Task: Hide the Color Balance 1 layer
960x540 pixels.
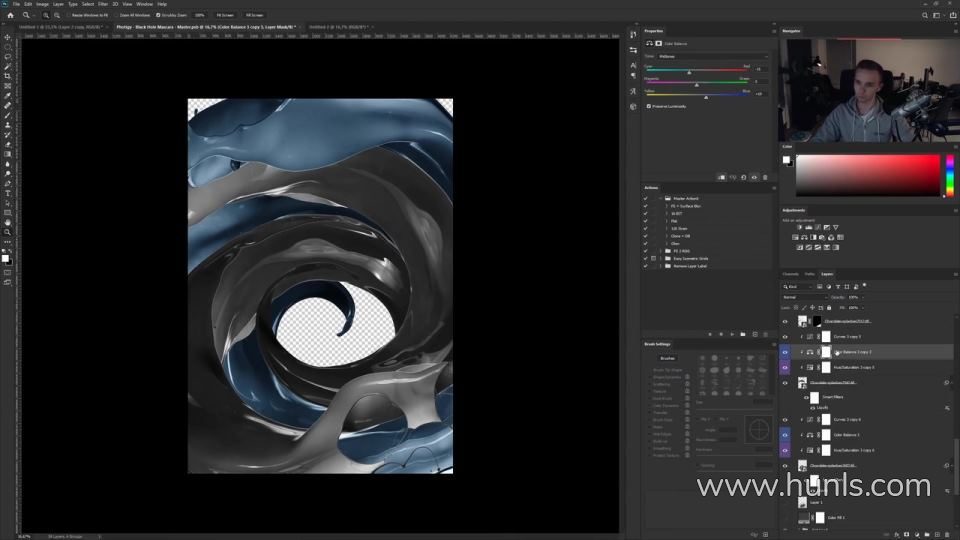Action: click(x=785, y=435)
